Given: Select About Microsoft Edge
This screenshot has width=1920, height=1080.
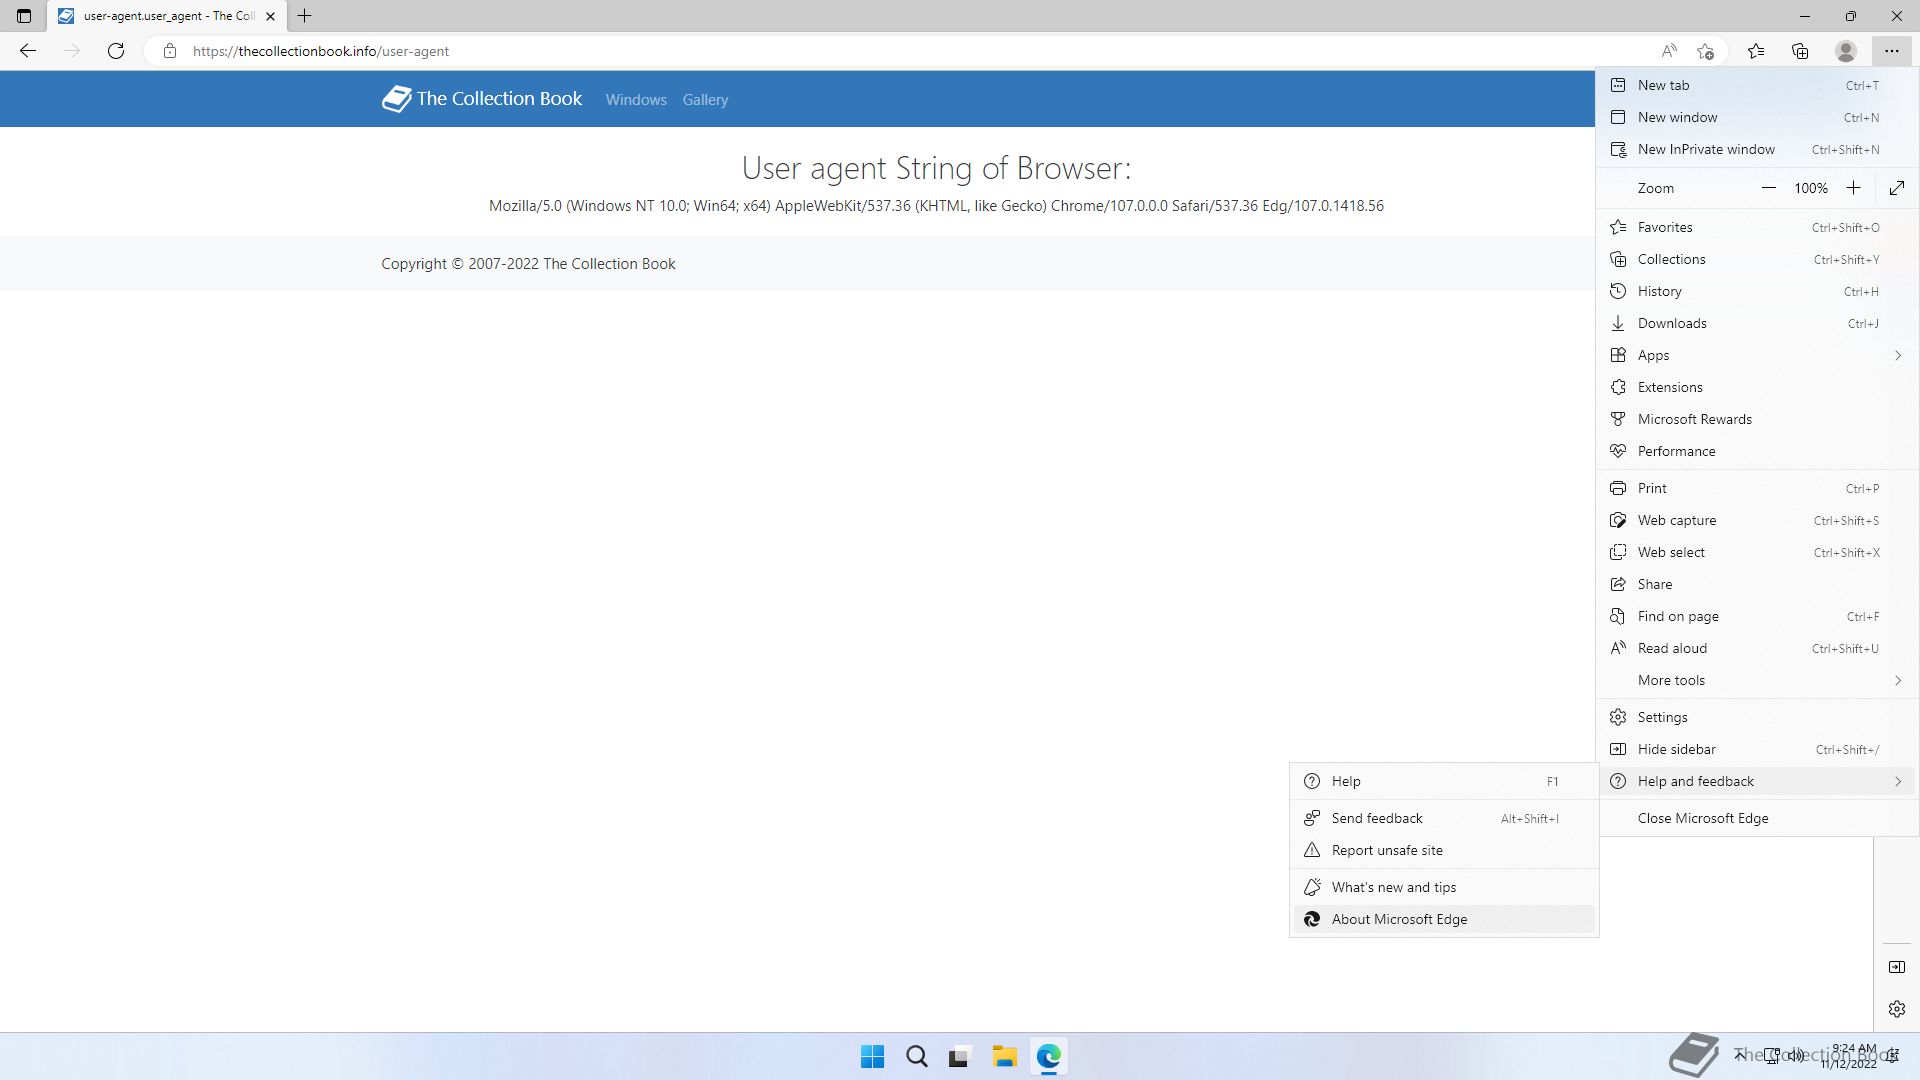Looking at the screenshot, I should [x=1399, y=919].
